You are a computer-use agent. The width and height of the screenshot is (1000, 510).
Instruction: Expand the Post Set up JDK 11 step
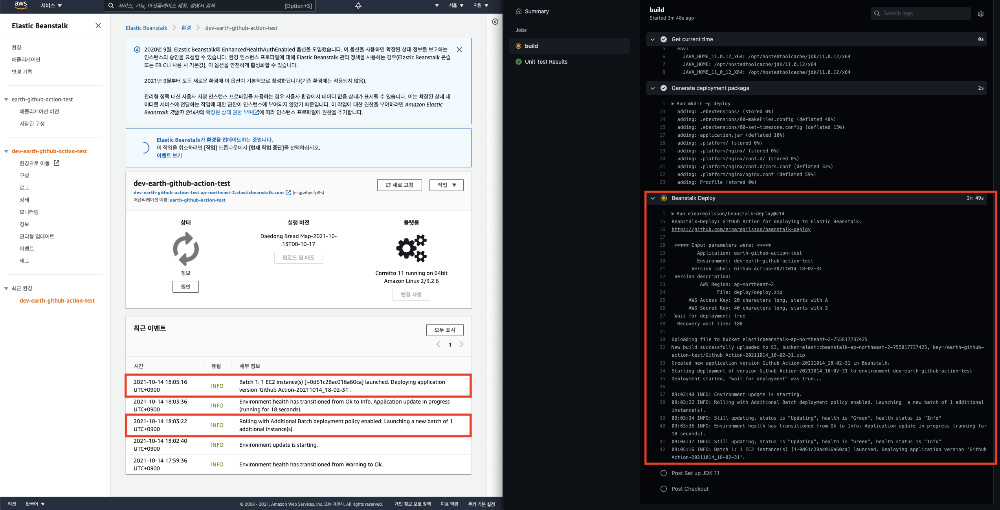click(x=696, y=473)
